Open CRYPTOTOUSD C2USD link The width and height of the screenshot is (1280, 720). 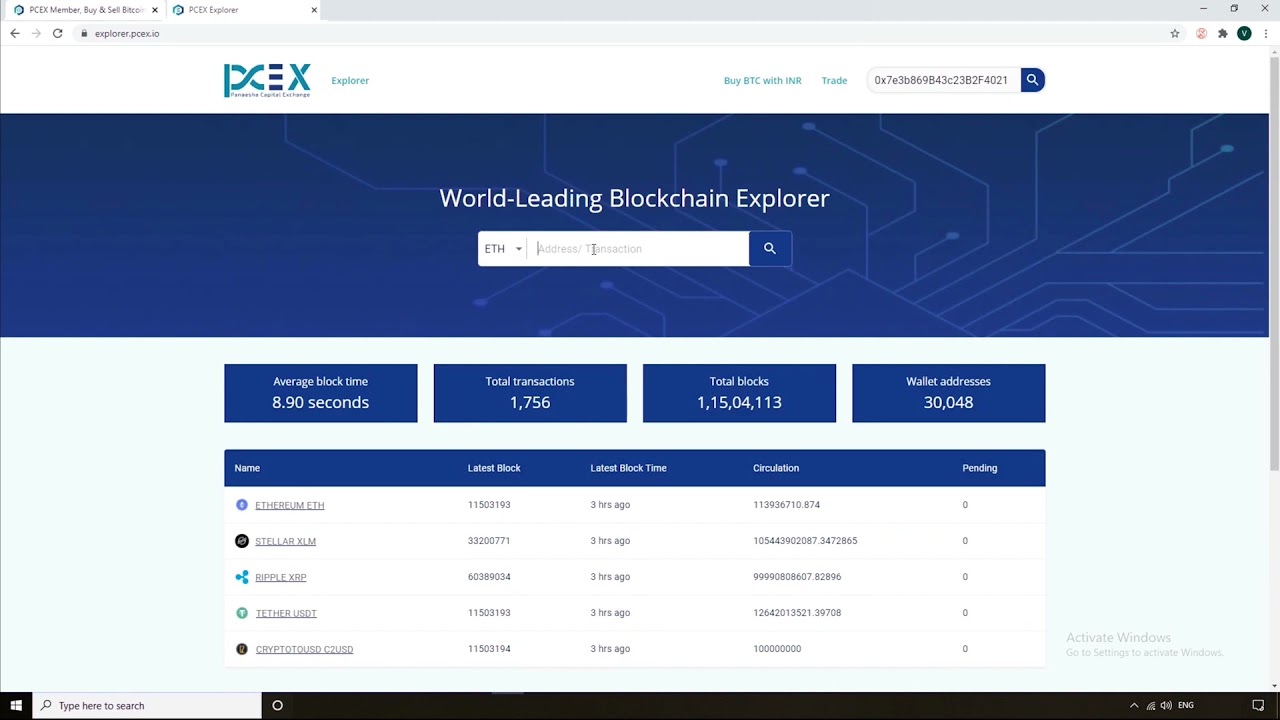pyautogui.click(x=304, y=649)
